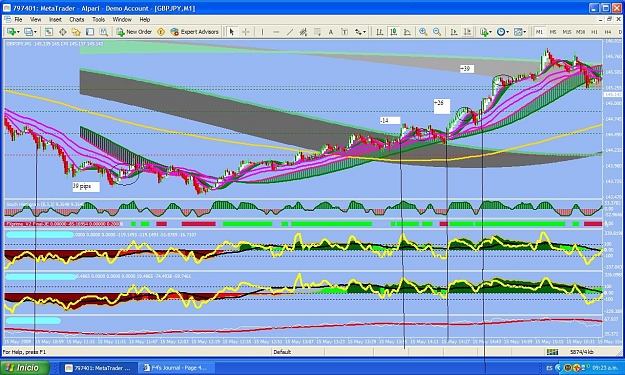Expand the periods dropdown arrow
Image resolution: width=625 pixels, height=375 pixels.
click(507, 32)
